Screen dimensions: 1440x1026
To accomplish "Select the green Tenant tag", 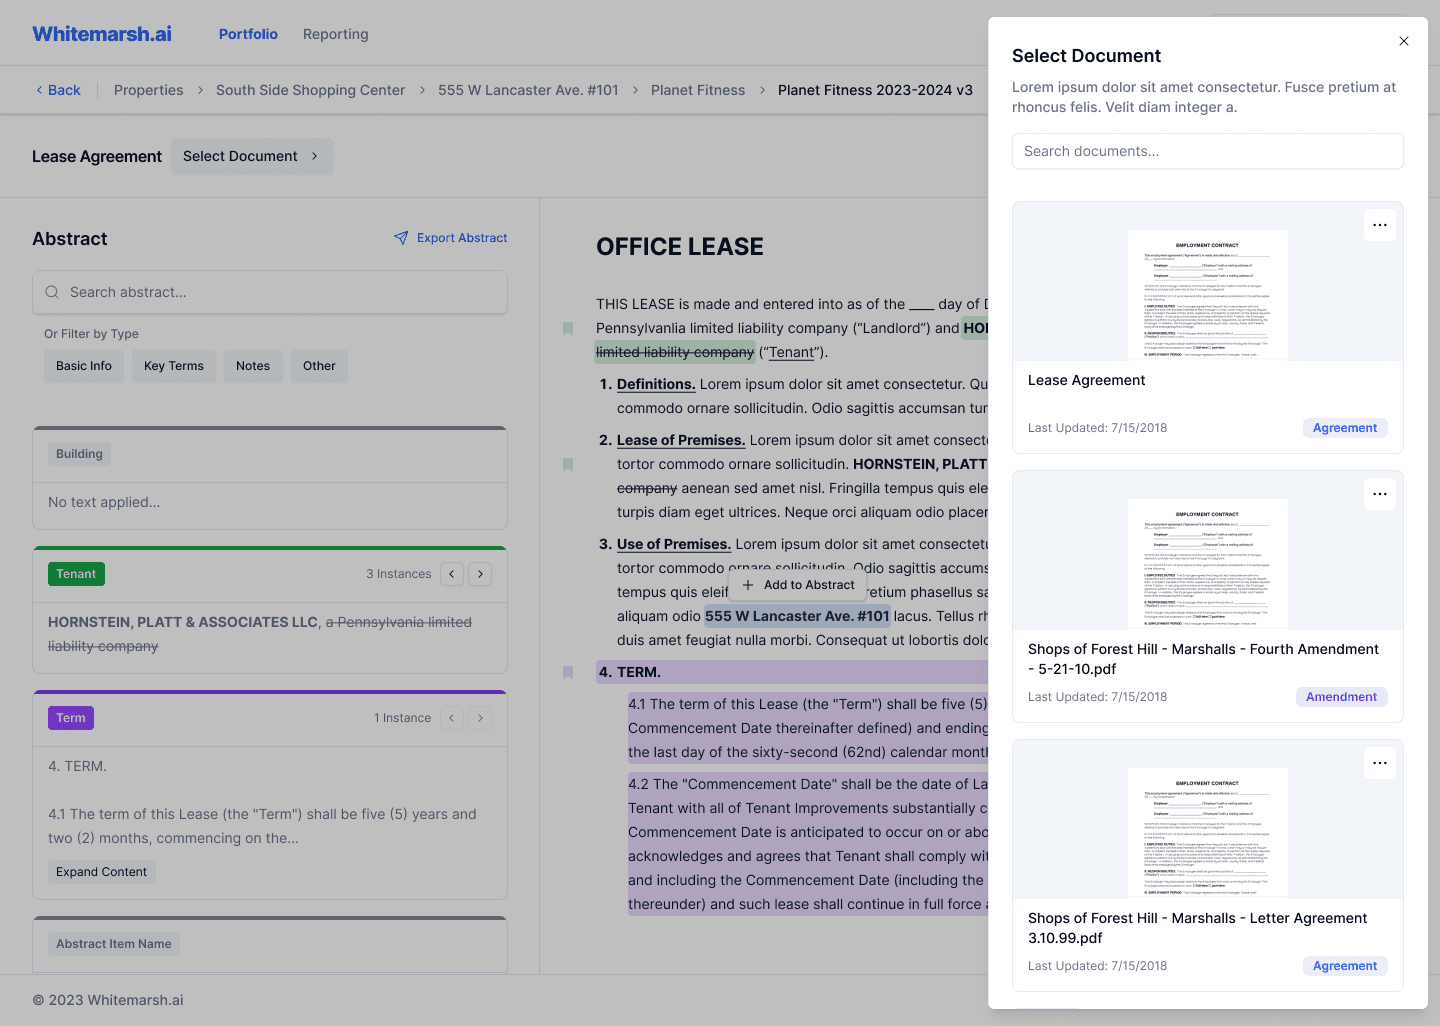I will click(77, 574).
